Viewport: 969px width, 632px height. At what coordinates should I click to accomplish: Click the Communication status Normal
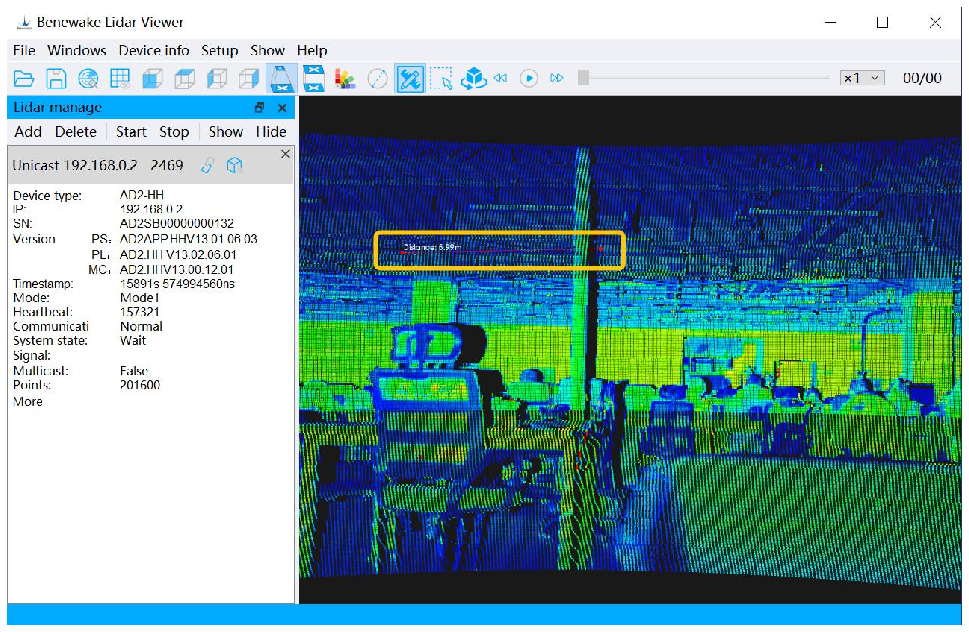click(141, 326)
